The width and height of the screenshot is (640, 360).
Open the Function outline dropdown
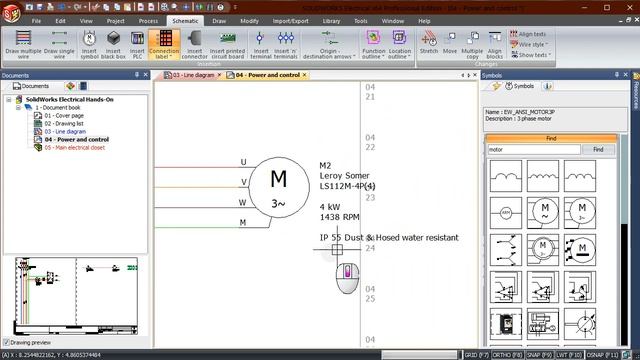click(373, 44)
